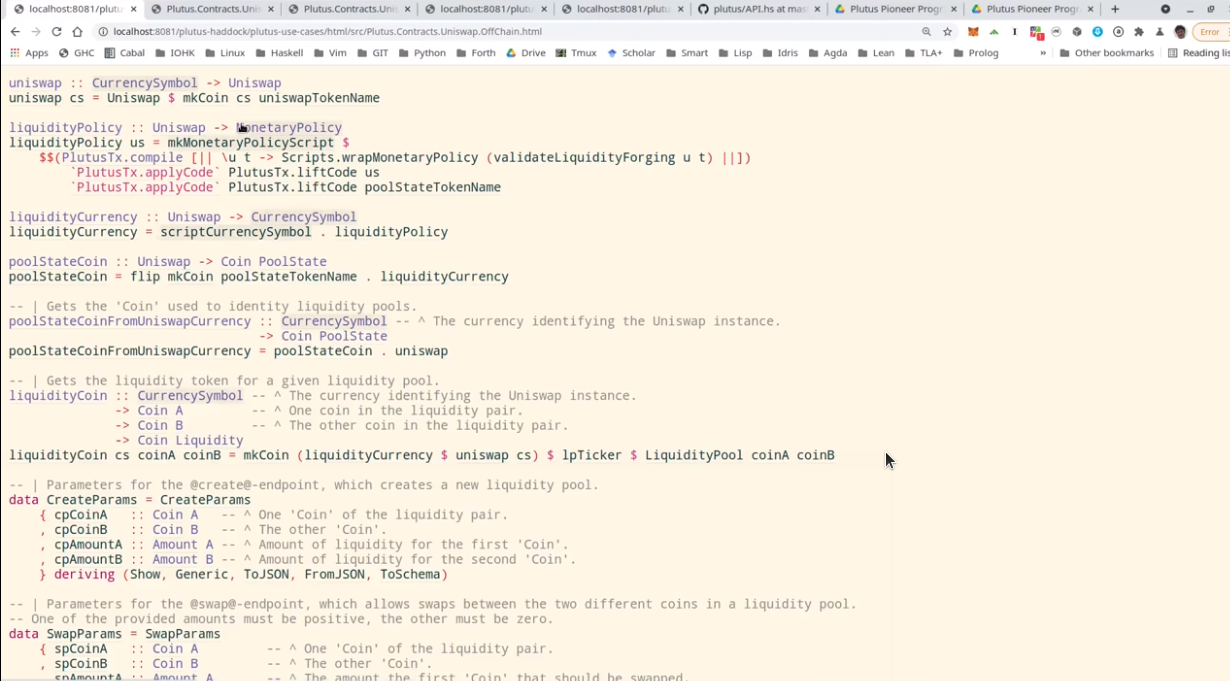Click the browser back arrow
This screenshot has height=681, width=1230.
tap(15, 32)
